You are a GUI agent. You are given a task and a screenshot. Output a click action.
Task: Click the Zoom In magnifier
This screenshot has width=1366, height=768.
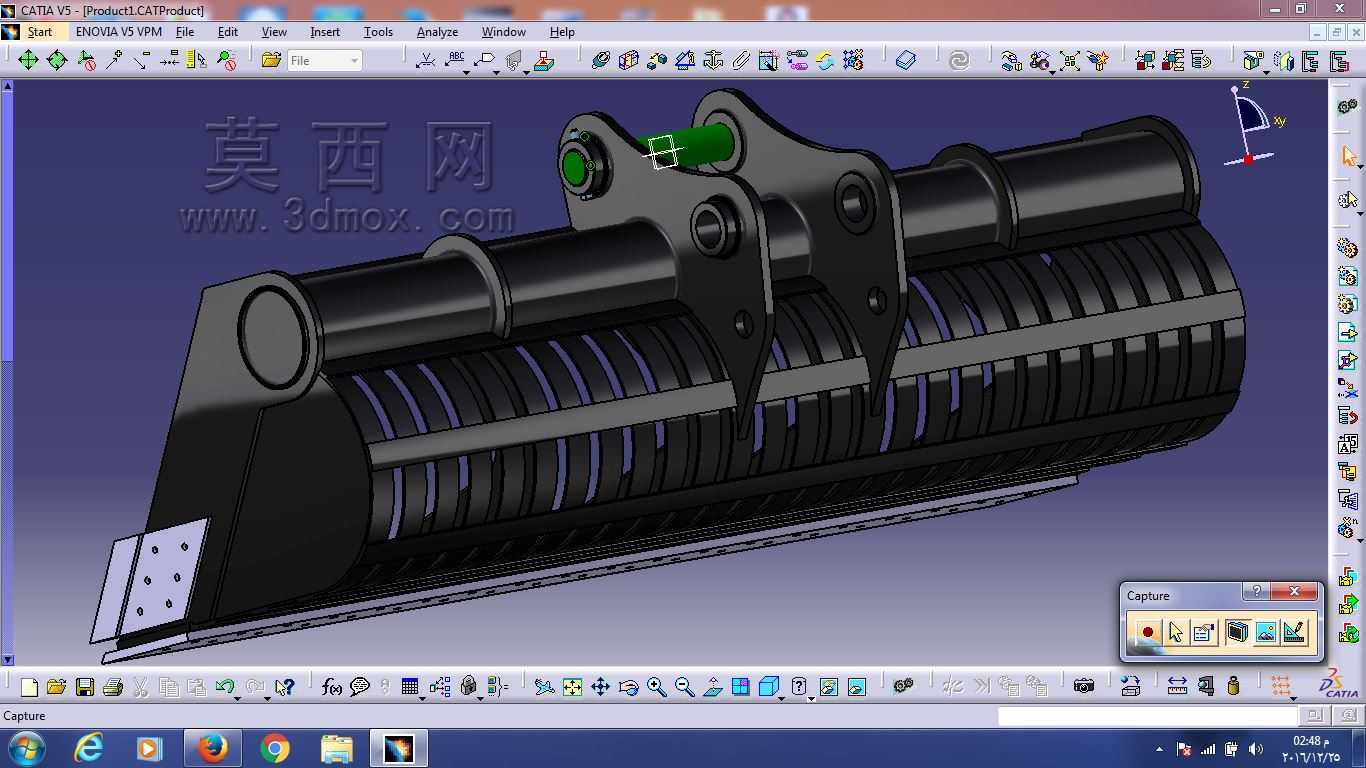pos(656,687)
